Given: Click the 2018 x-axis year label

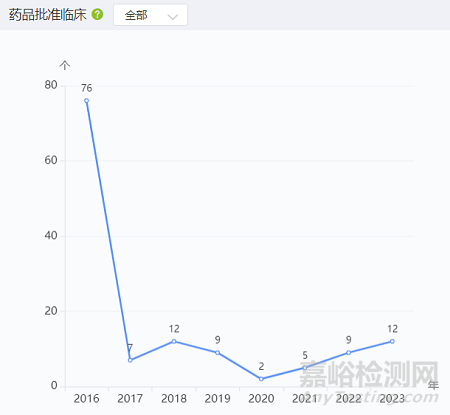Looking at the screenshot, I should coord(174,398).
